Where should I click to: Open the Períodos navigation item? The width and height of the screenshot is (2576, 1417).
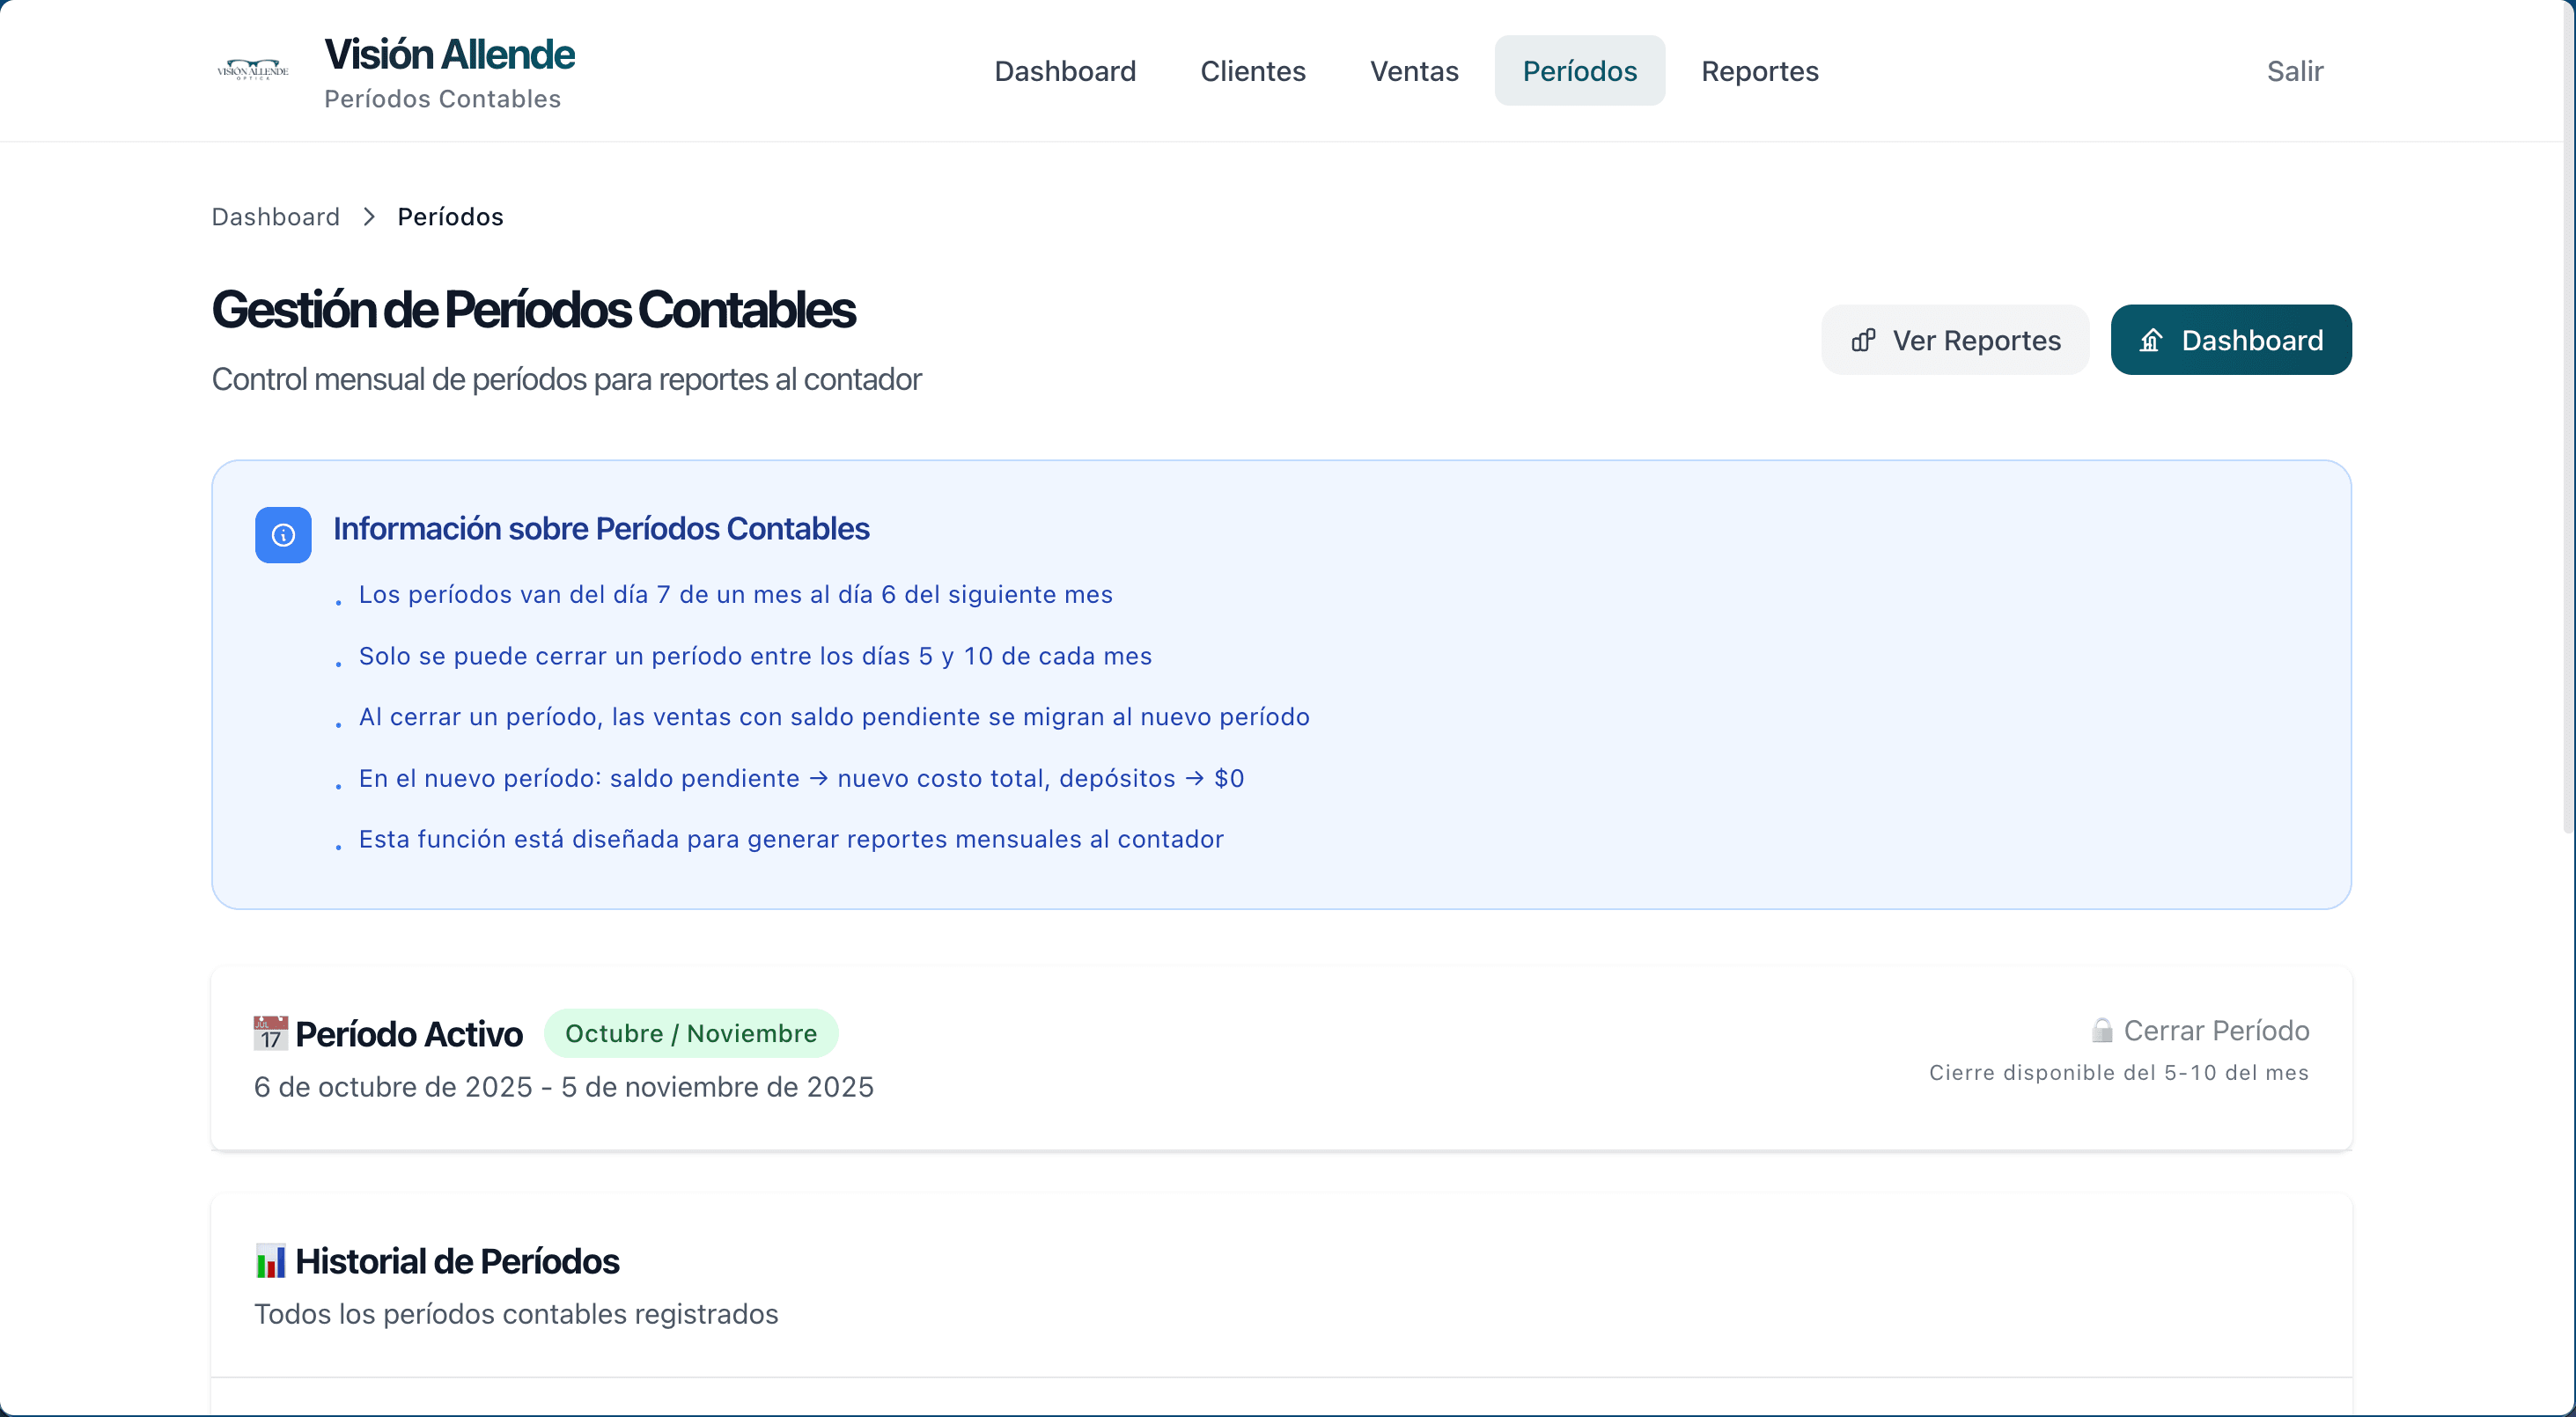pos(1579,70)
